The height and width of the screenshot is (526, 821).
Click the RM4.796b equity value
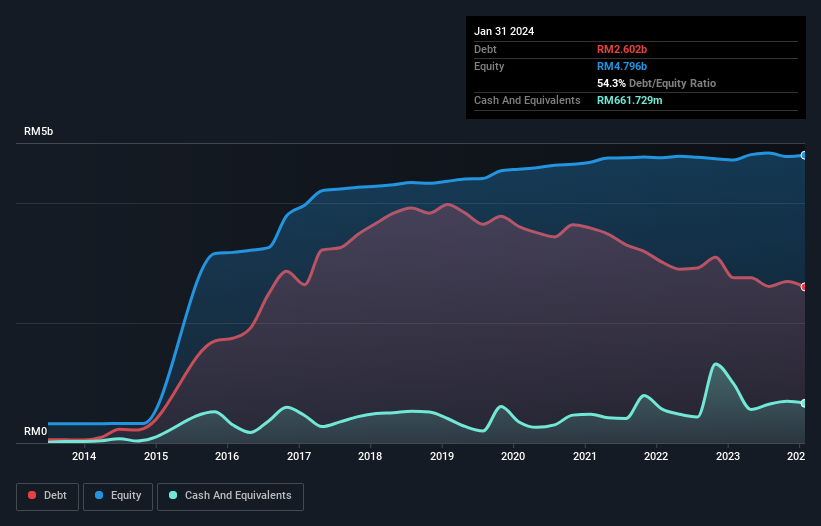[622, 66]
